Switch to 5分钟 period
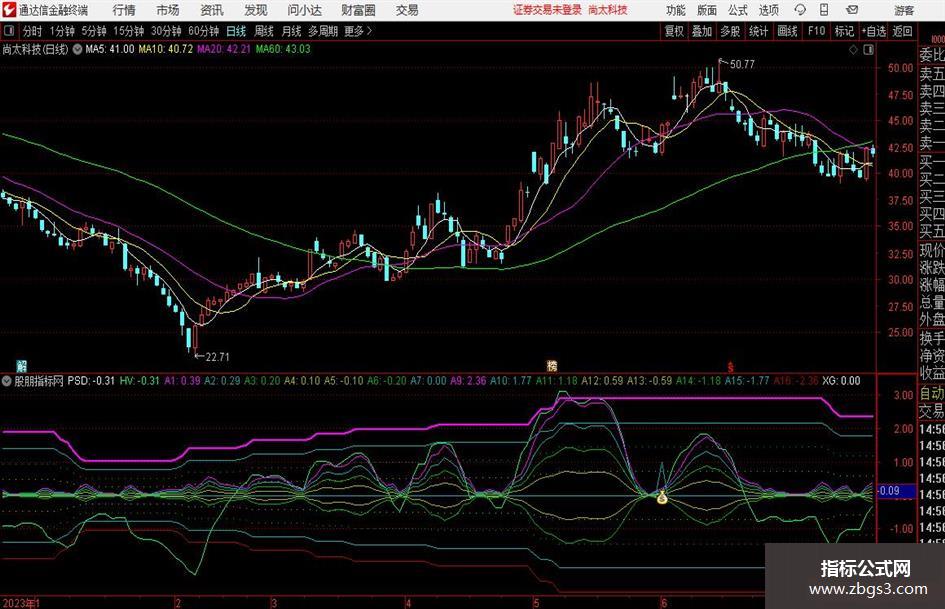Screen dimensions: 945x609 (x=93, y=31)
